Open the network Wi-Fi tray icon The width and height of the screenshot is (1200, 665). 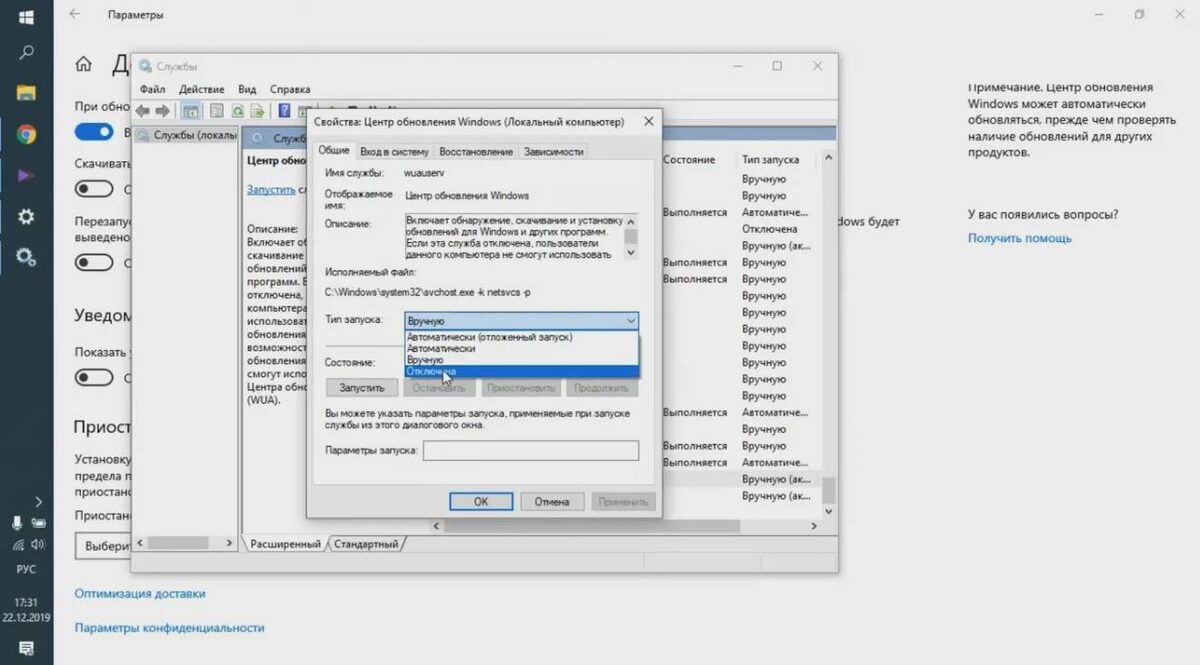[x=17, y=545]
